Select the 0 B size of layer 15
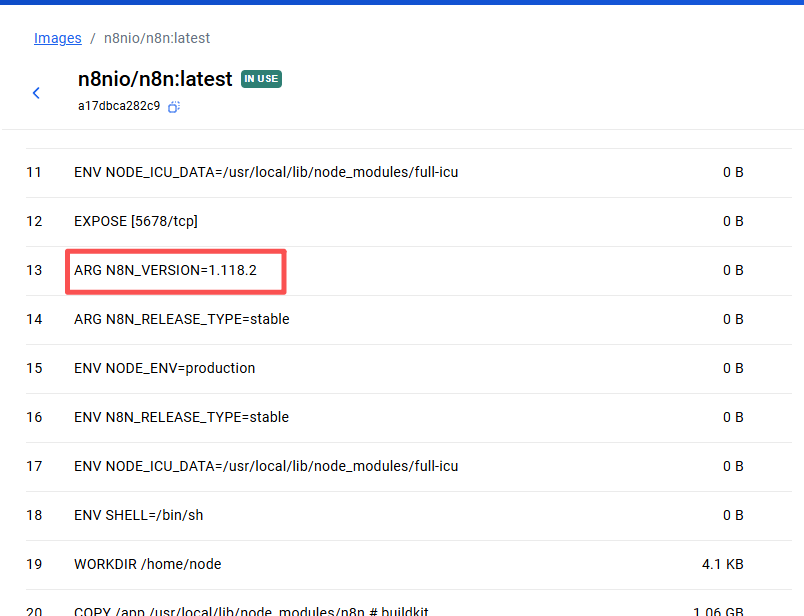Screen dimensions: 804x616 (733, 368)
